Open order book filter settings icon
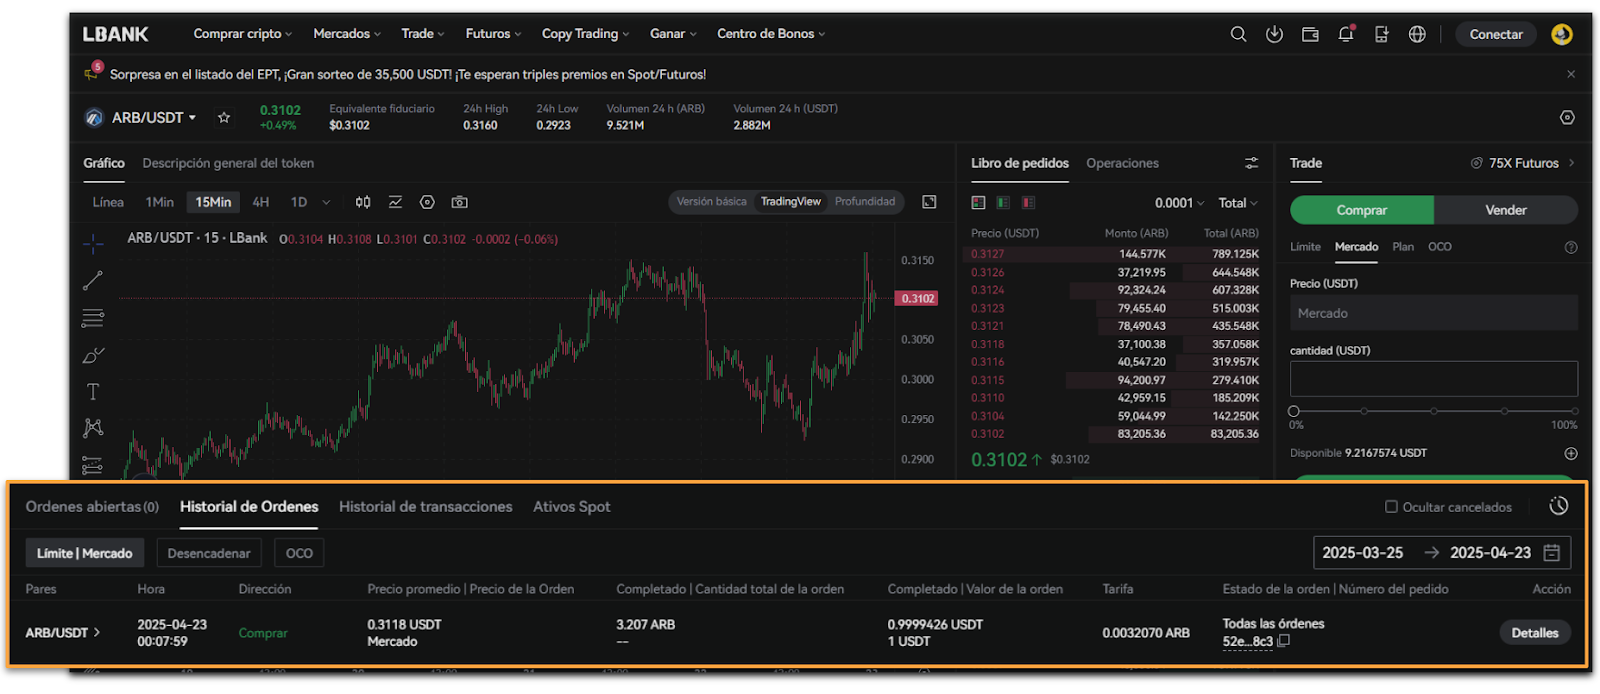This screenshot has width=1600, height=694. pos(1251,163)
